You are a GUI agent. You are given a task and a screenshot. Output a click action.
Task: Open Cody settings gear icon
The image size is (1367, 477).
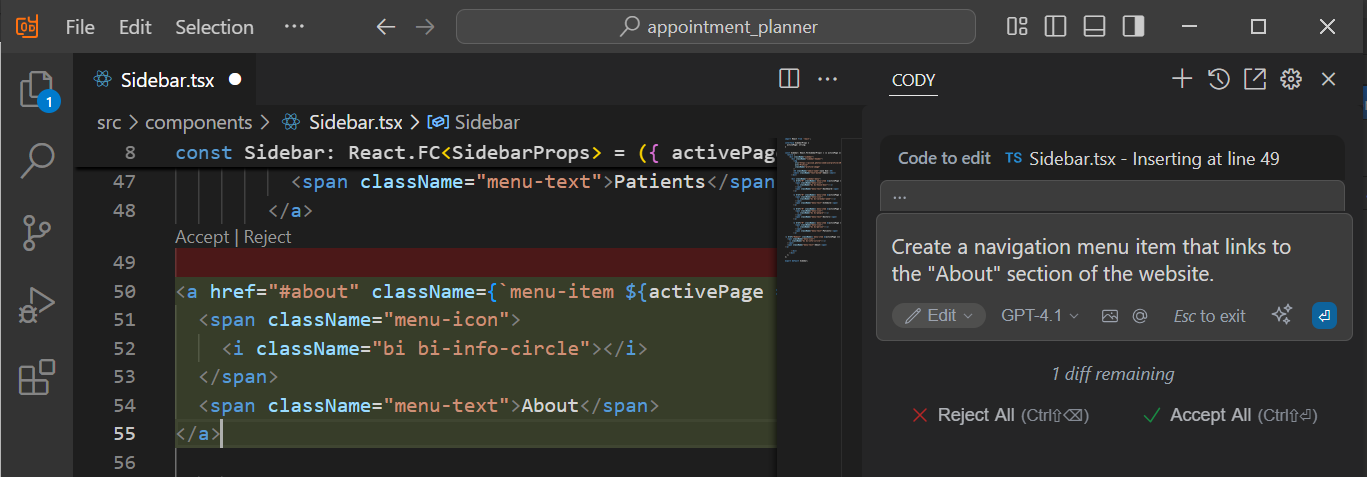[1291, 80]
